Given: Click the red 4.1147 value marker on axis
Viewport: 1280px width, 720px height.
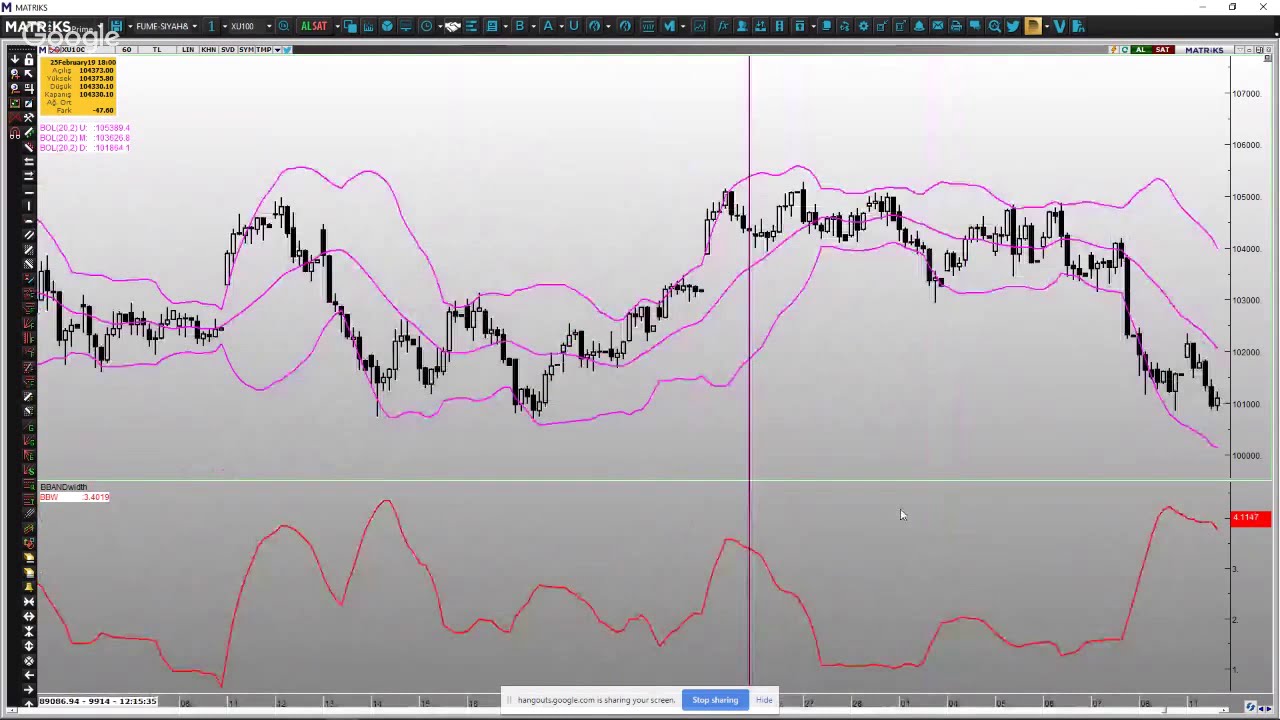Looking at the screenshot, I should (1250, 517).
